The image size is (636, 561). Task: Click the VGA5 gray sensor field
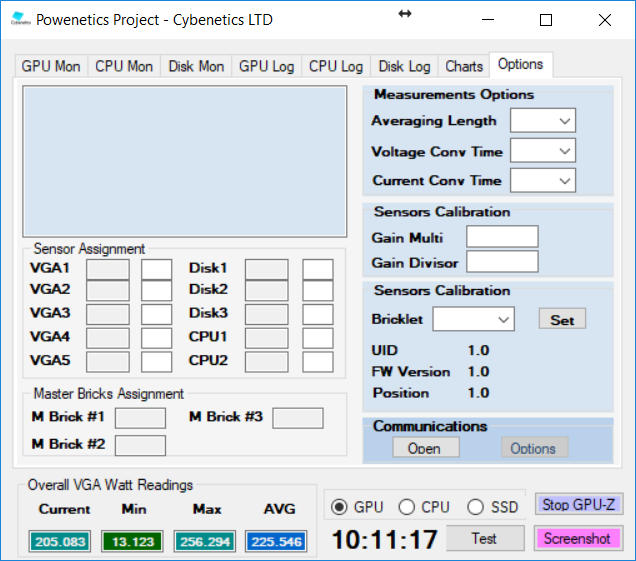coord(108,362)
